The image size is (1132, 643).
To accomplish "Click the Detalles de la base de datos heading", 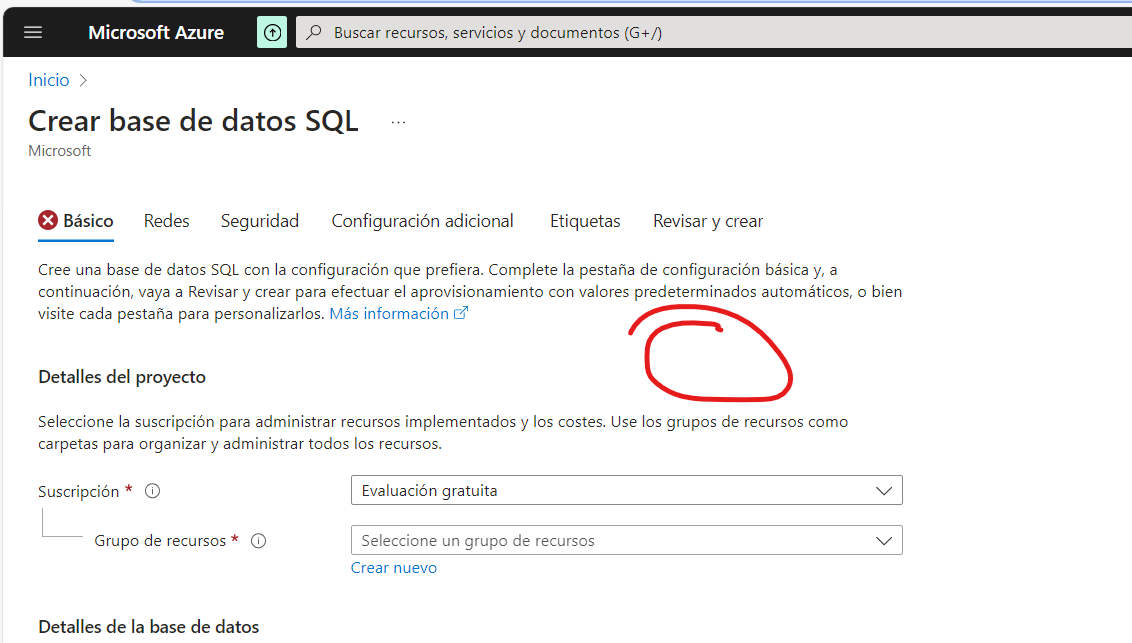I will tap(149, 627).
